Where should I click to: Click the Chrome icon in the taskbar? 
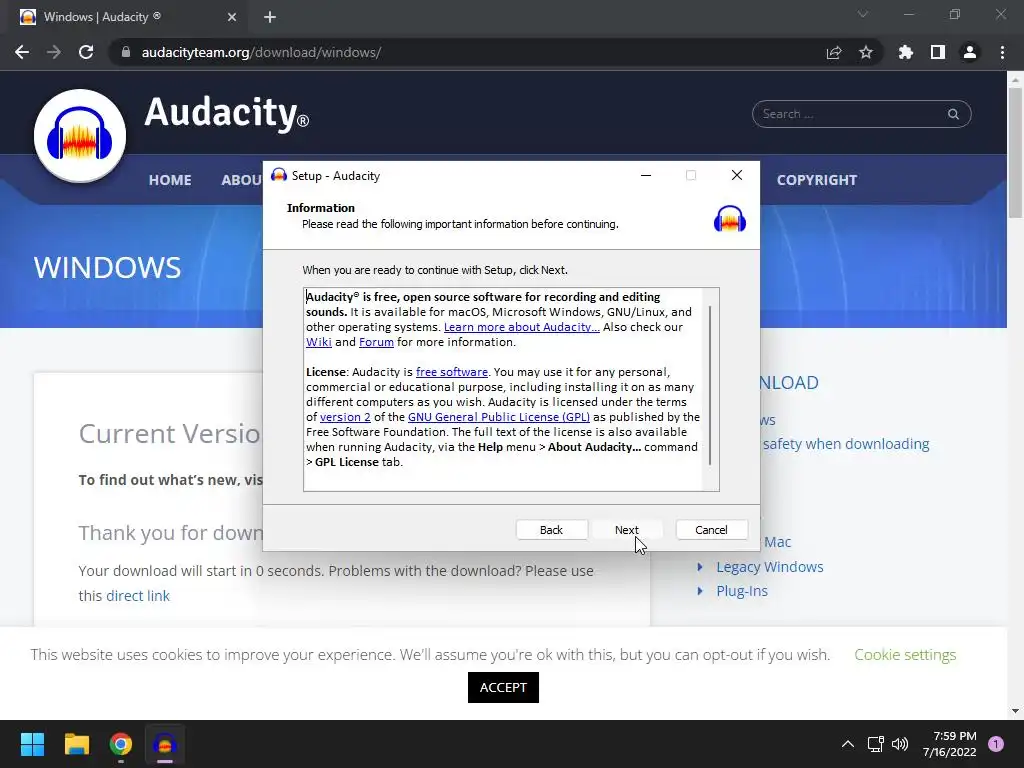[x=121, y=744]
